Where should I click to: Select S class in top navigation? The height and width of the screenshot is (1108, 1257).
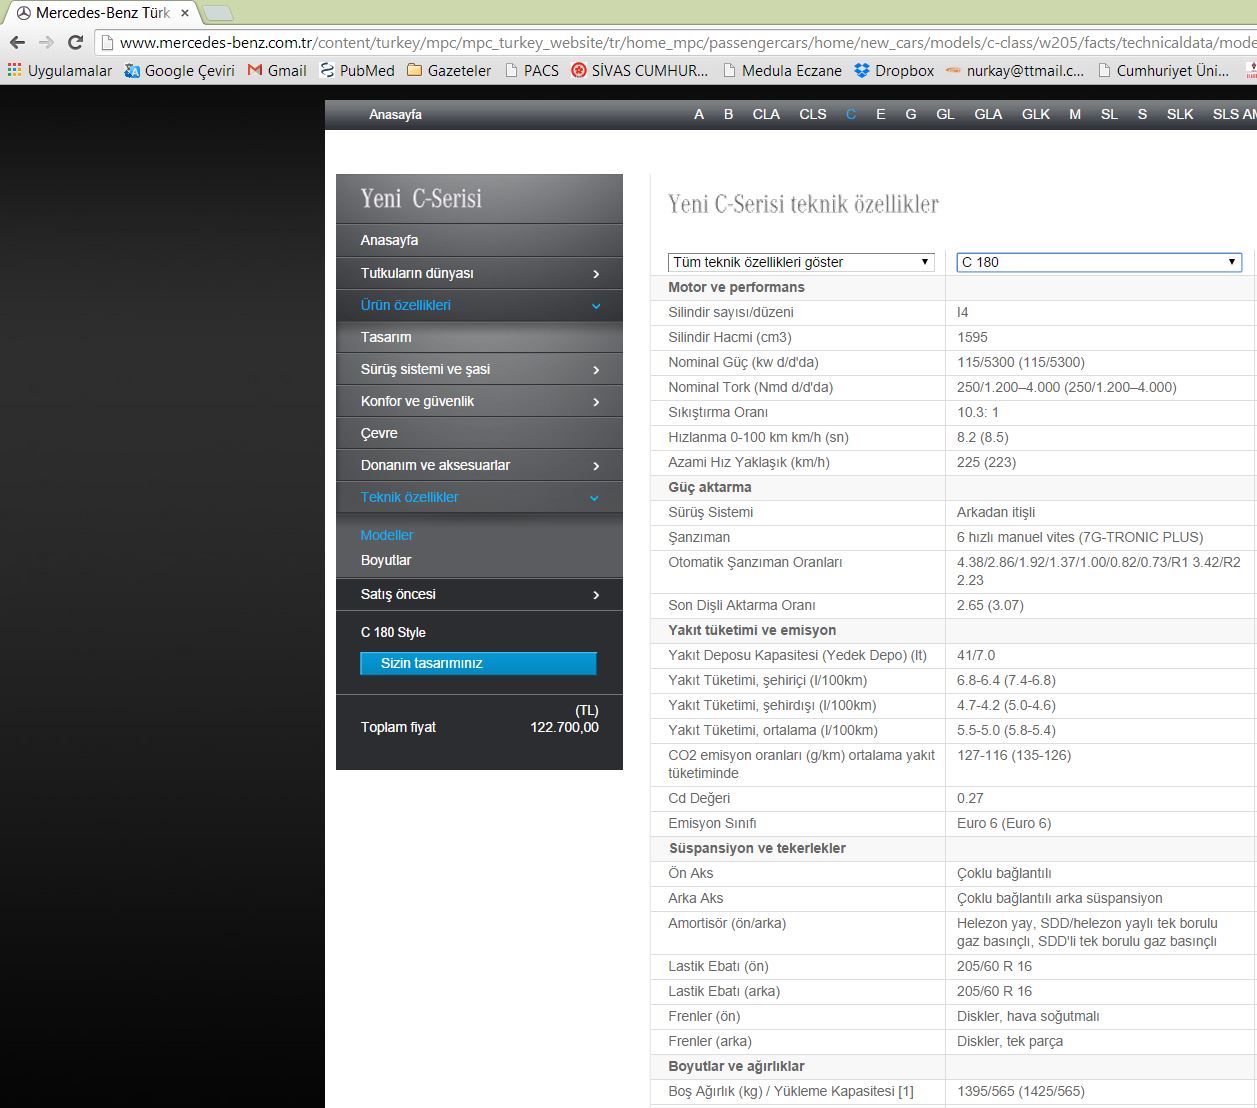click(x=1142, y=114)
